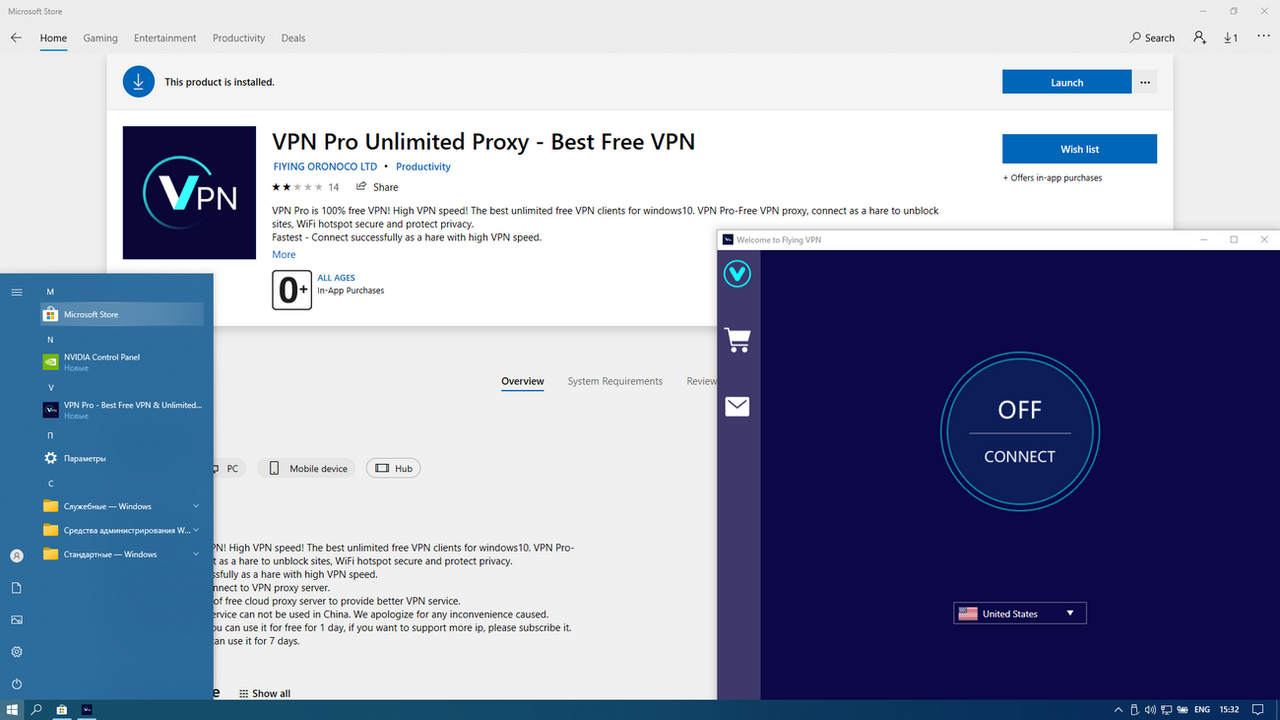Open the ALL AGES rating link

pos(336,278)
